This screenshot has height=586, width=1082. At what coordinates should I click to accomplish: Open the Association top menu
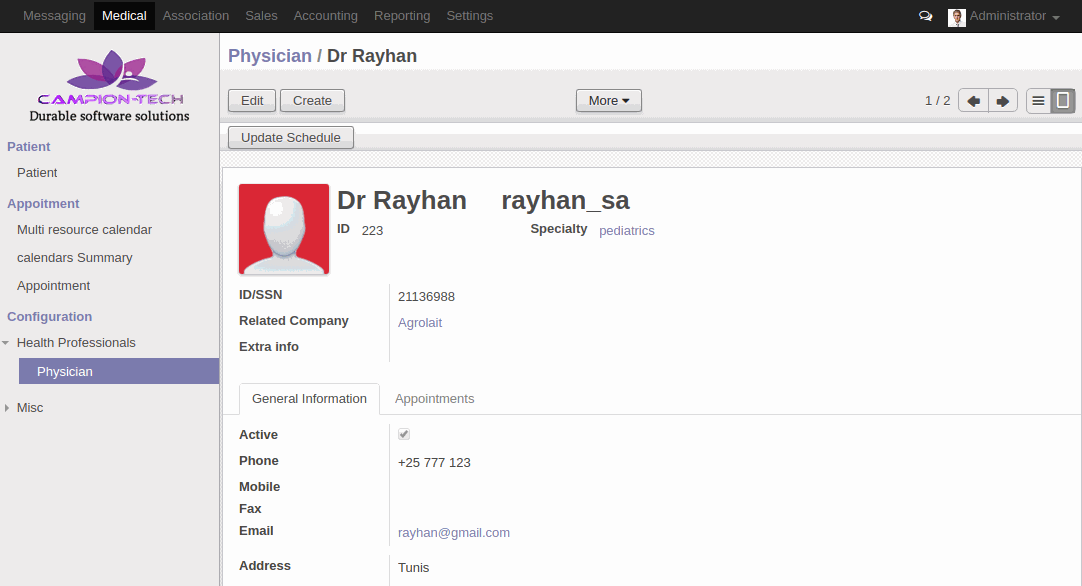[196, 16]
